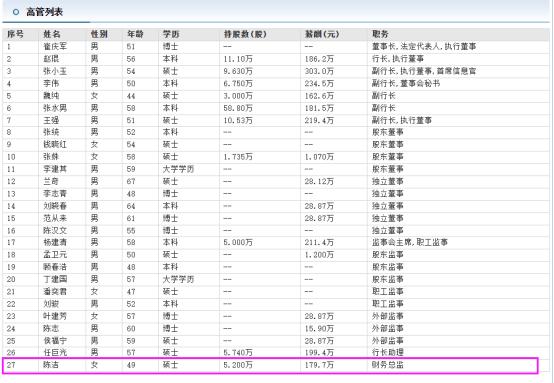Select the name 李伟 in row 4
This screenshot has width=554, height=383.
[51, 84]
